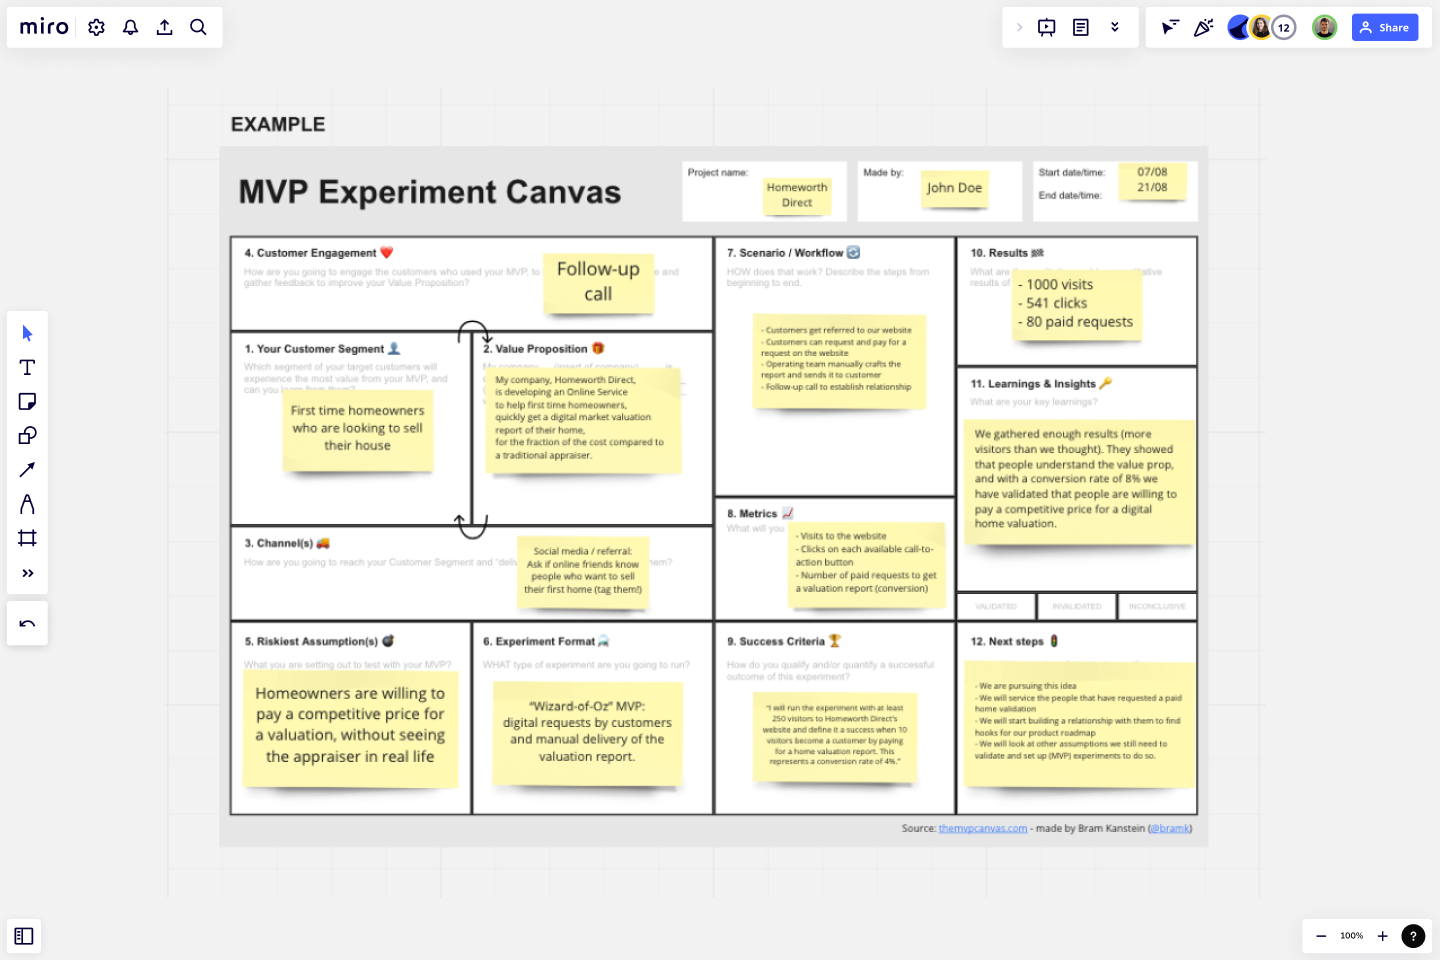This screenshot has width=1440, height=960.
Task: Select the Follow-up call sticky note
Action: pyautogui.click(x=598, y=283)
